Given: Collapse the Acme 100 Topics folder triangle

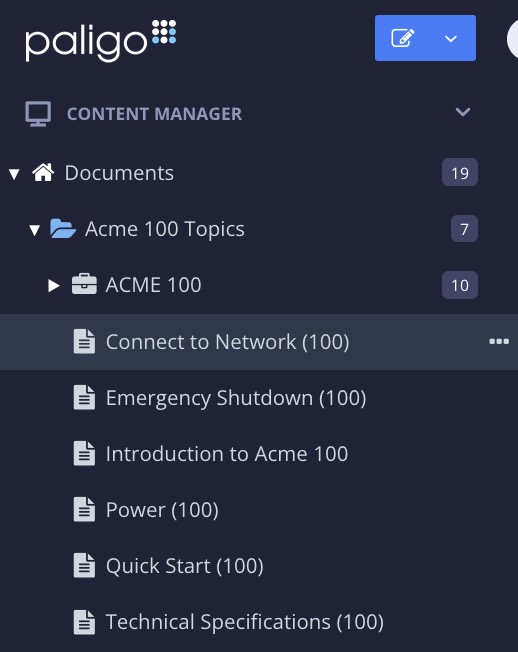Looking at the screenshot, I should point(35,230).
